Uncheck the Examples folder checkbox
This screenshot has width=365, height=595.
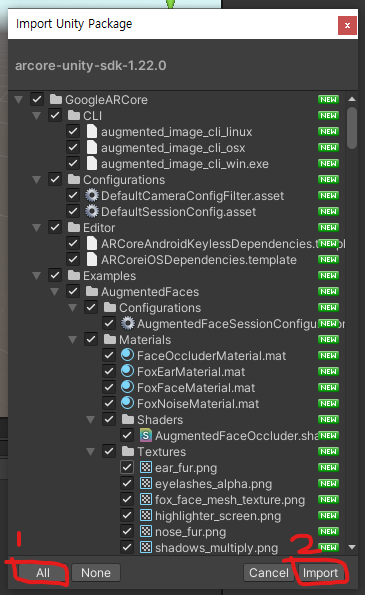55,275
